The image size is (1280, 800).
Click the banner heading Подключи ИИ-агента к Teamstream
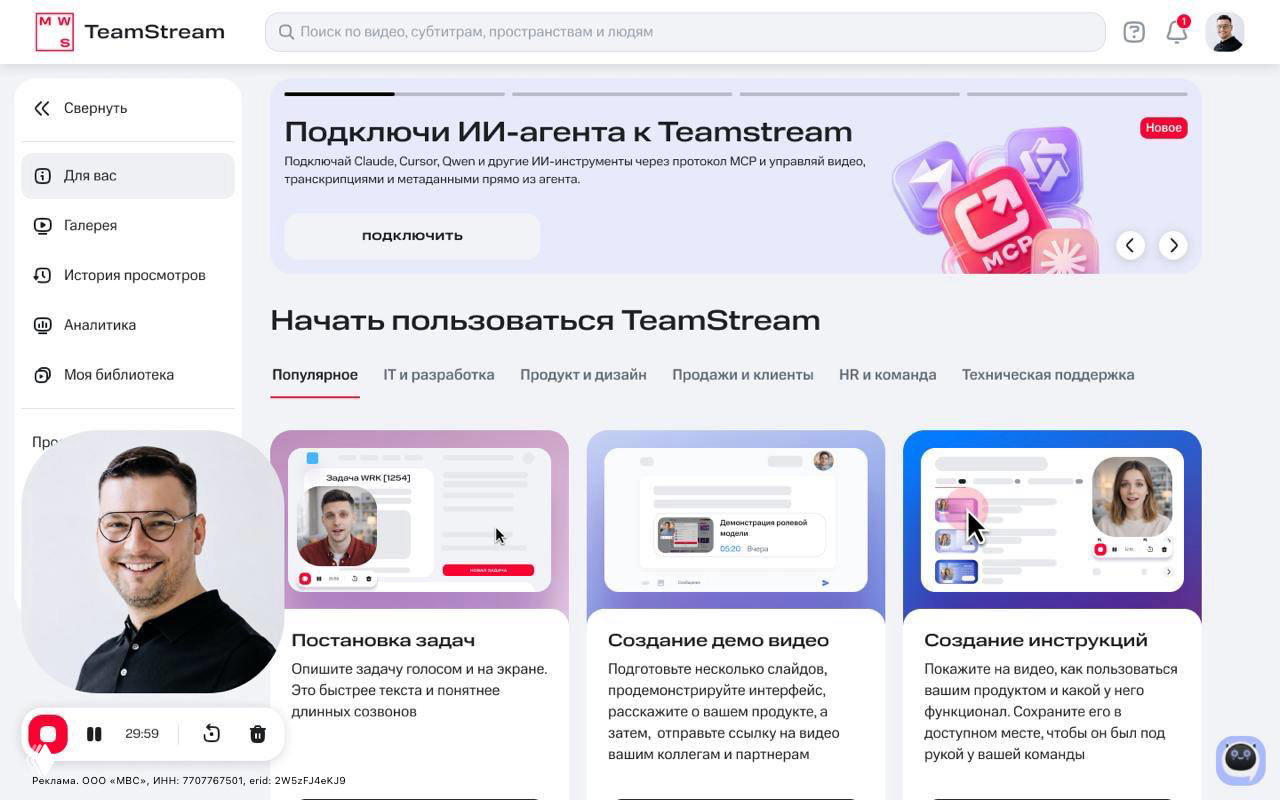568,132
